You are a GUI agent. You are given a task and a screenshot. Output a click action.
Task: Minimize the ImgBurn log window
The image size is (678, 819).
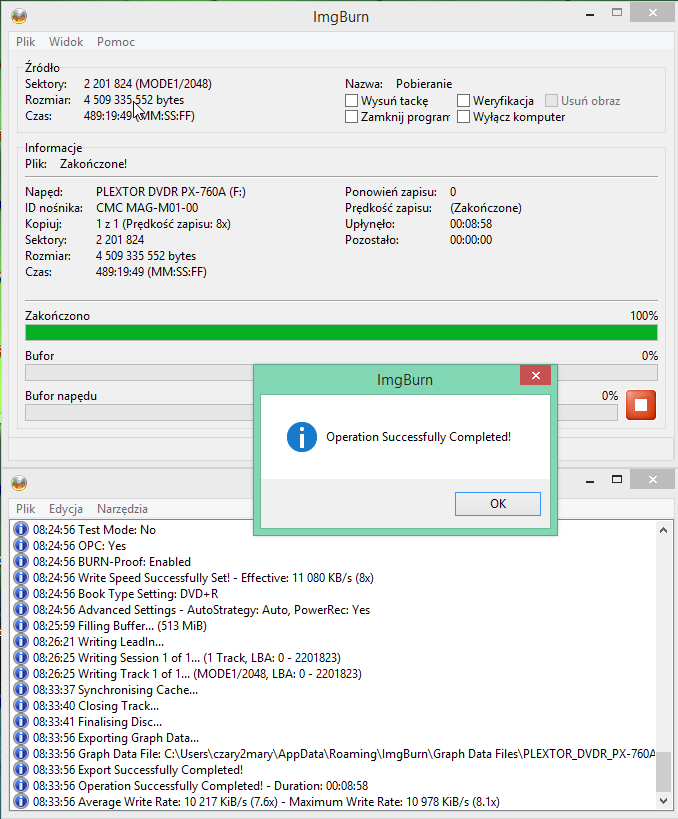590,481
